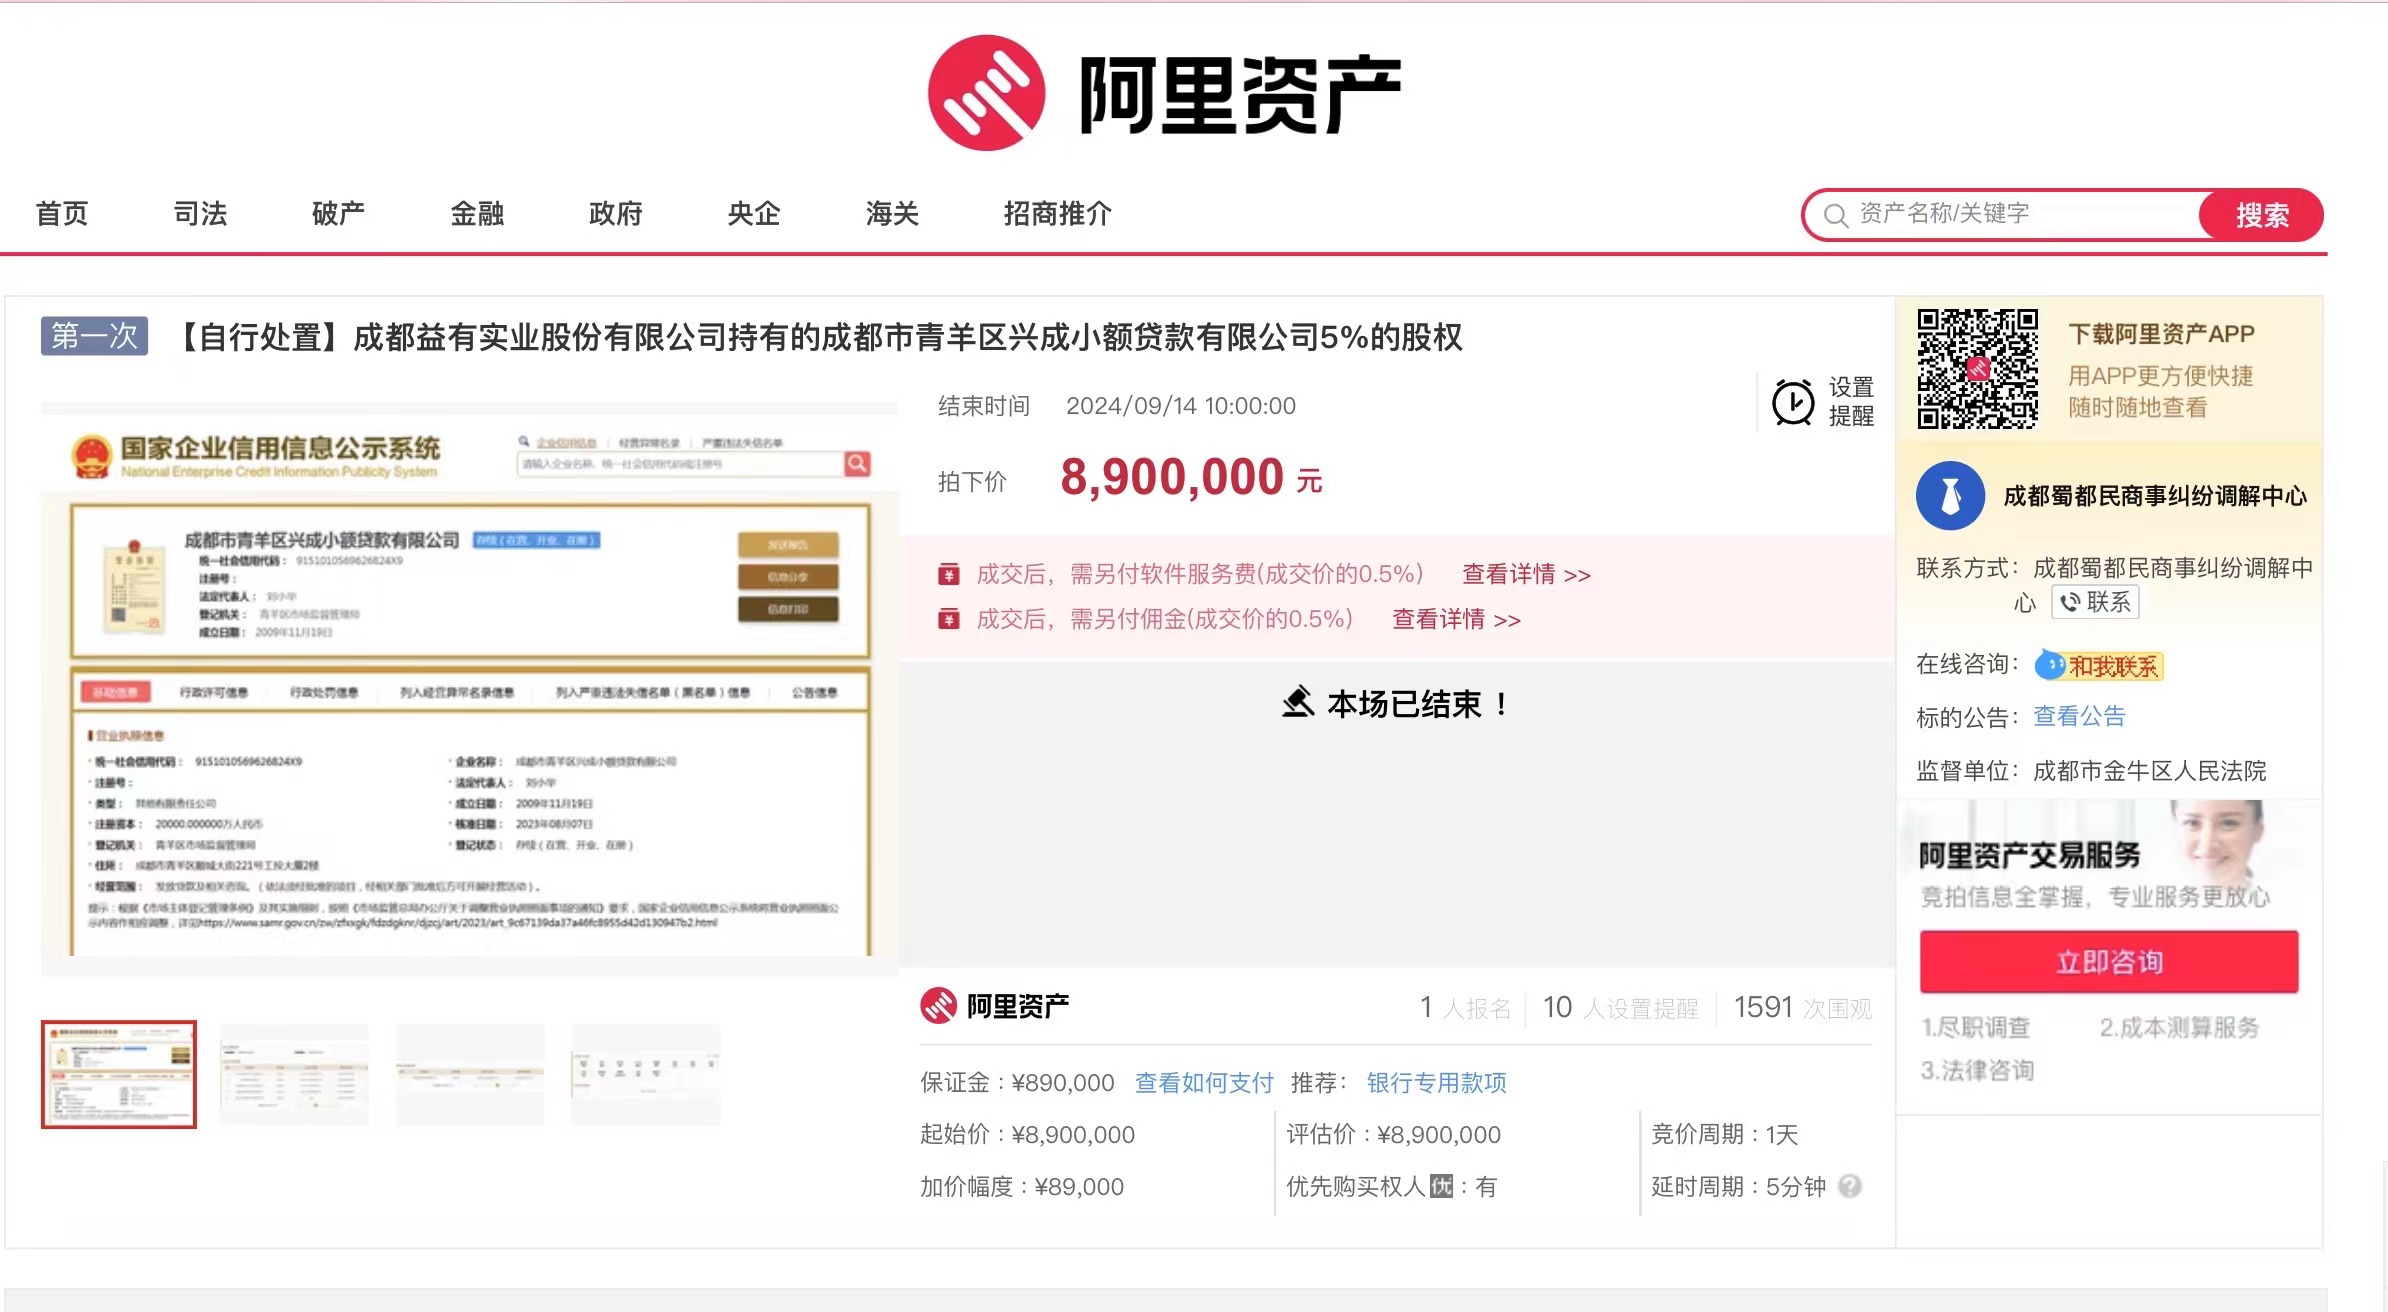The height and width of the screenshot is (1312, 2388).
Task: Click the red 立即咨询 button
Action: click(2109, 961)
